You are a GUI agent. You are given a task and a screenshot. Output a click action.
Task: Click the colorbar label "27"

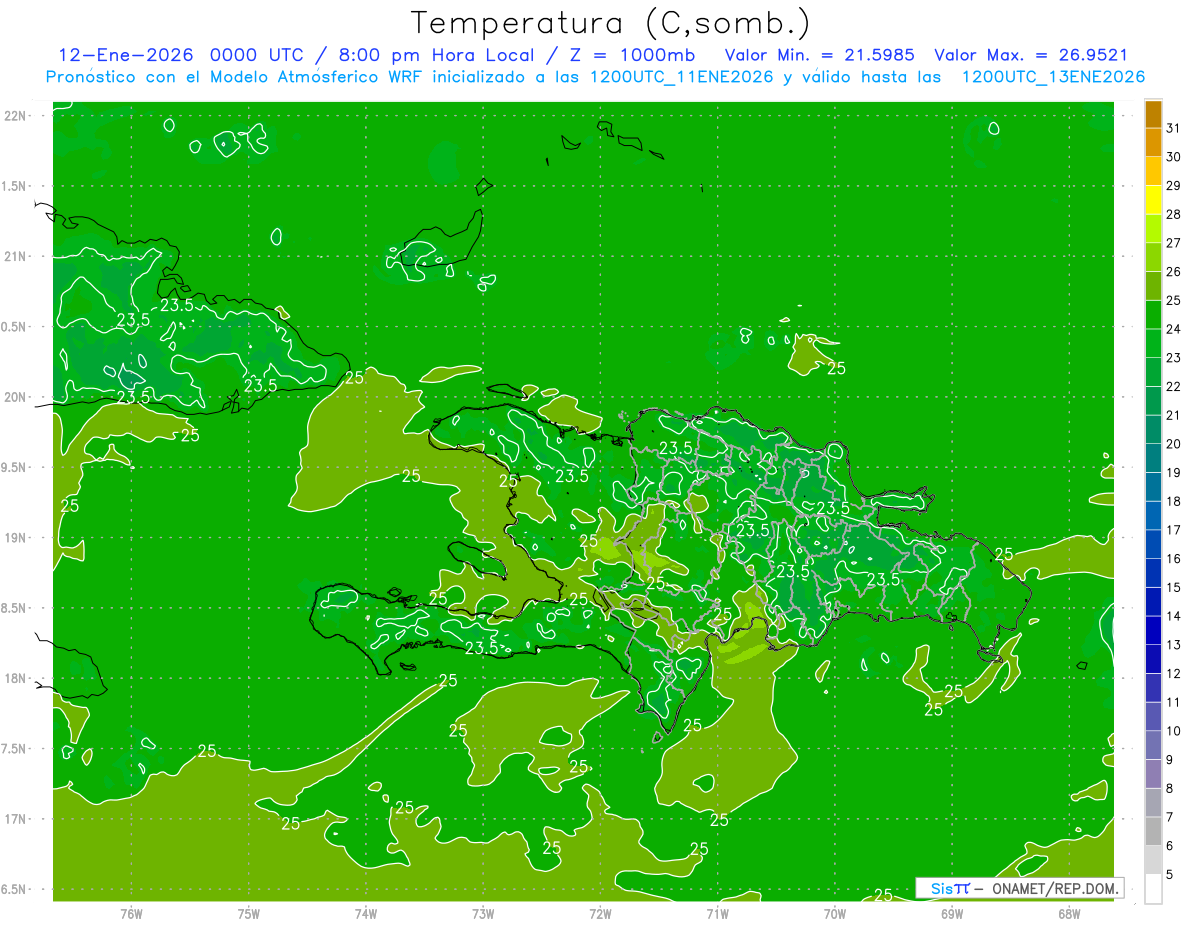(x=1173, y=243)
